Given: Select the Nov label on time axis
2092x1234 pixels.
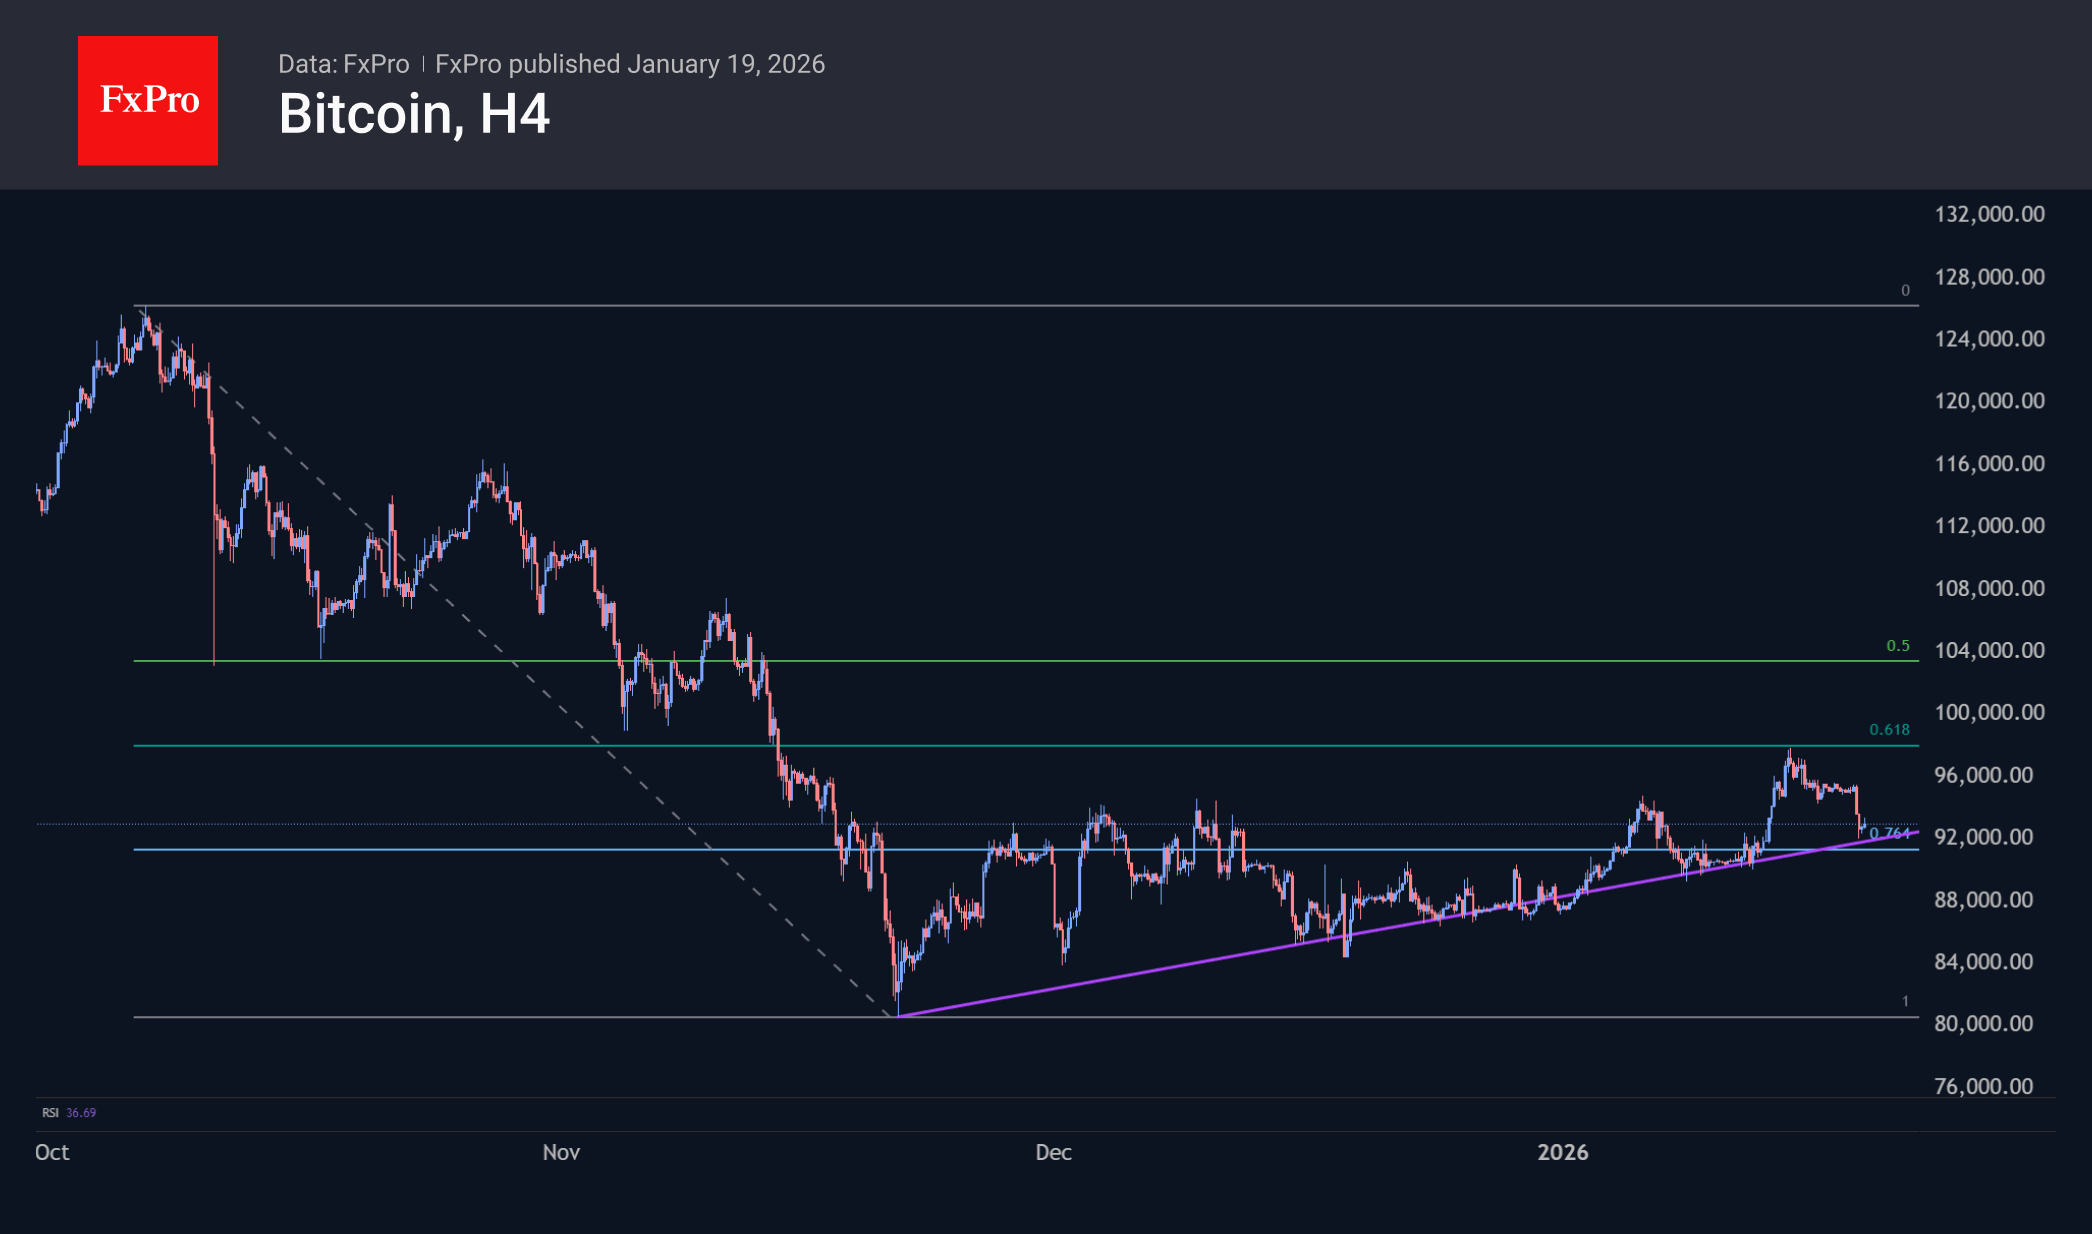Looking at the screenshot, I should [x=561, y=1152].
